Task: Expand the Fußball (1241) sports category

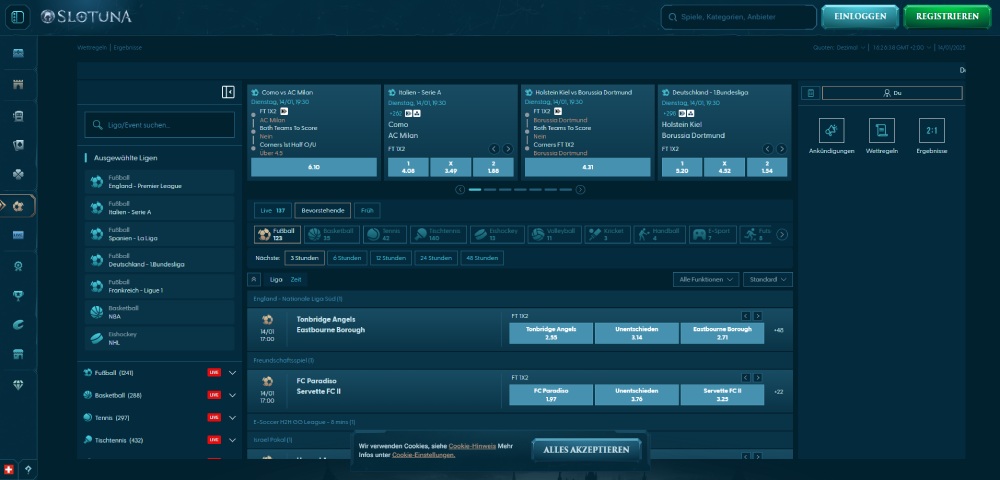Action: coord(232,372)
